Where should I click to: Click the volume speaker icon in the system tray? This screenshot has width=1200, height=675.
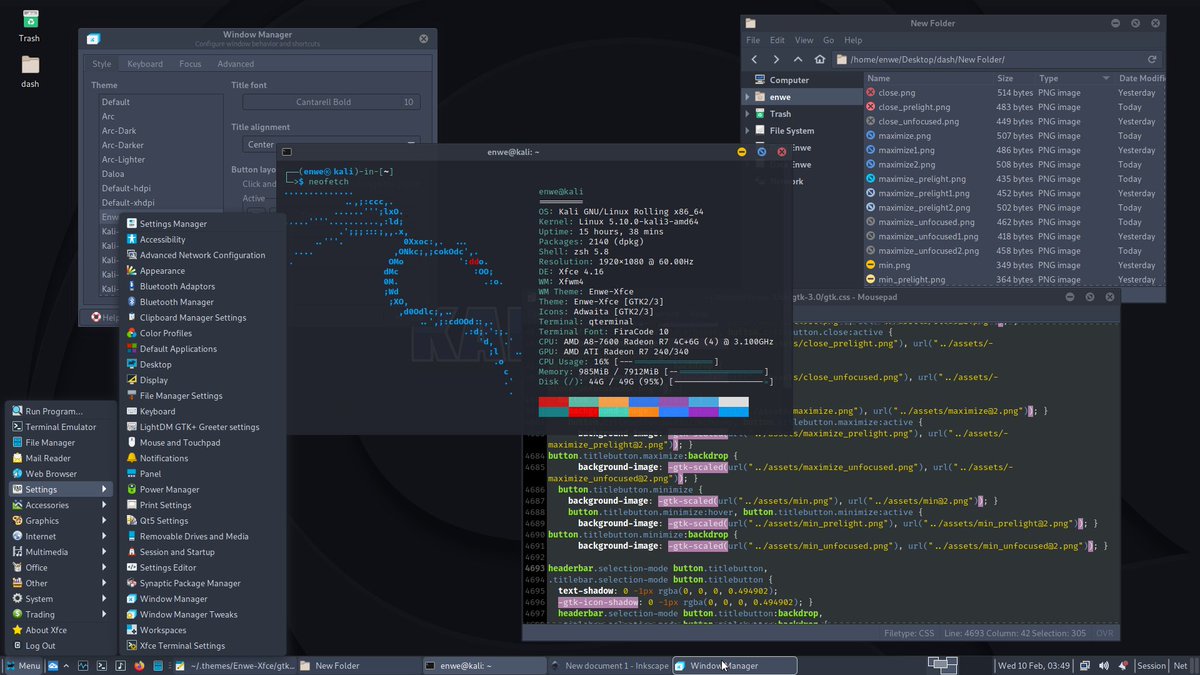(x=1103, y=665)
